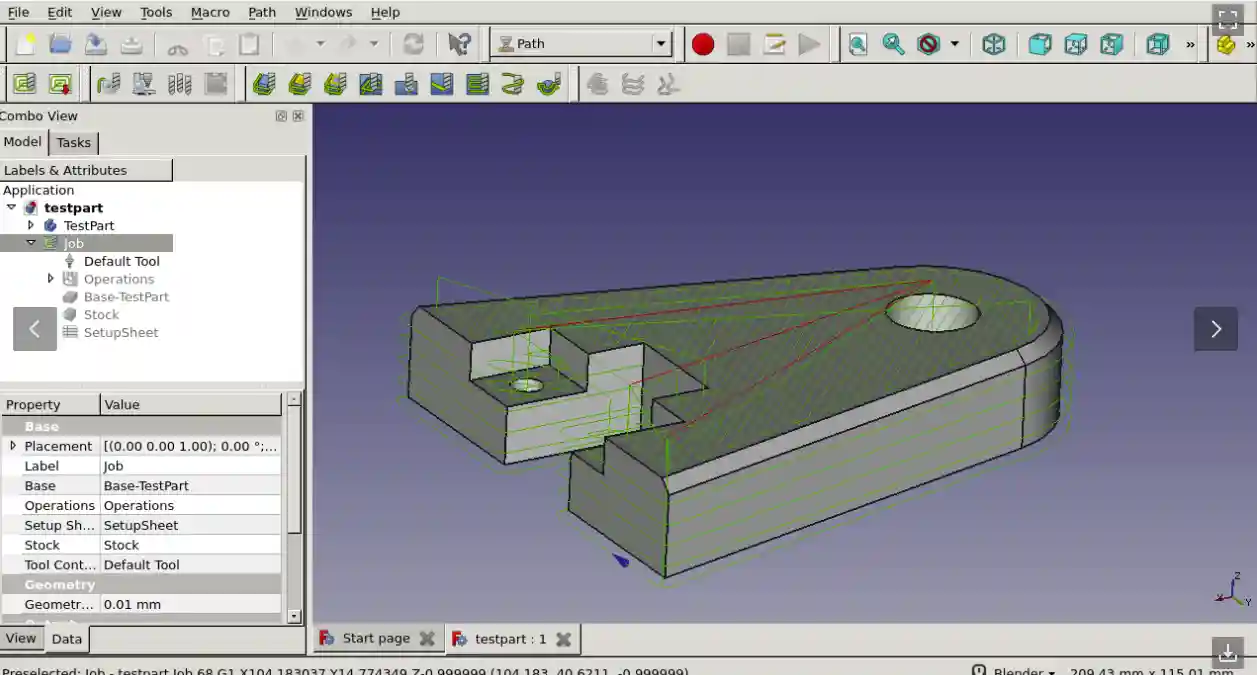Expand the Placement property row
This screenshot has width=1257, height=675.
[x=13, y=446]
